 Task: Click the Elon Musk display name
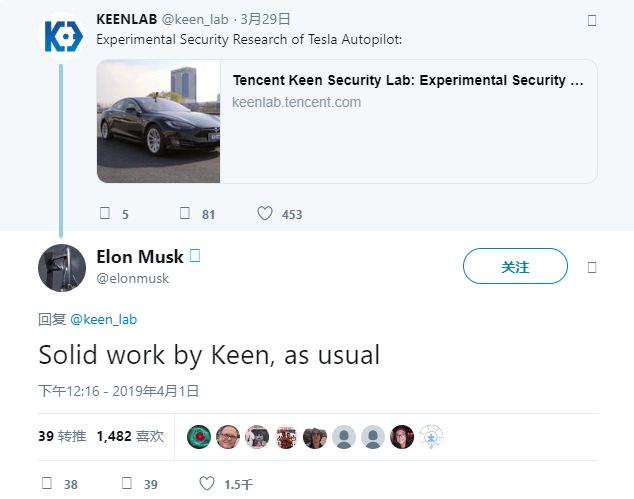click(x=140, y=257)
